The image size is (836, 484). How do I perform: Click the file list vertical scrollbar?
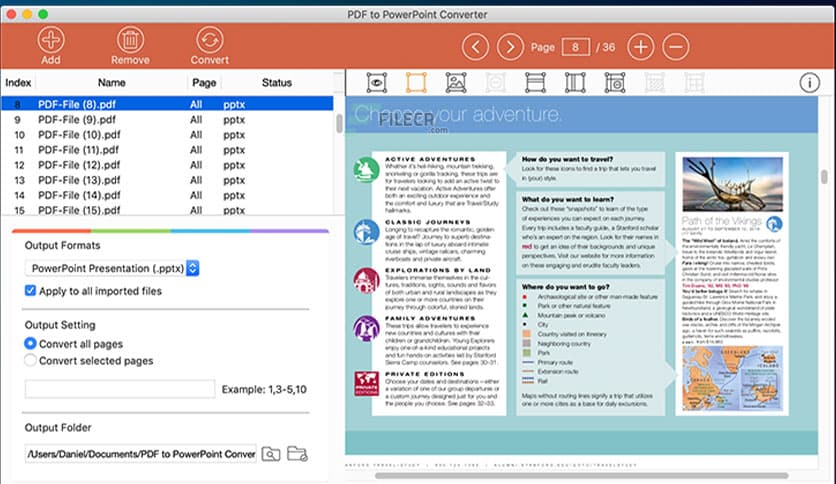(x=339, y=124)
